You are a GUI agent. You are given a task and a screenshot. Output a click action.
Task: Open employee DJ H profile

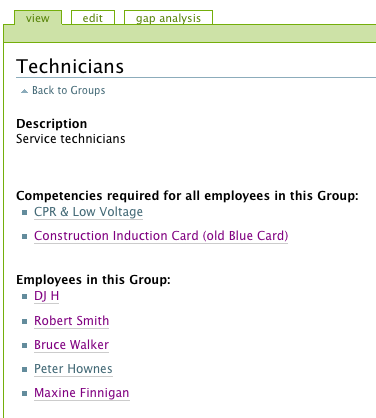click(x=46, y=296)
